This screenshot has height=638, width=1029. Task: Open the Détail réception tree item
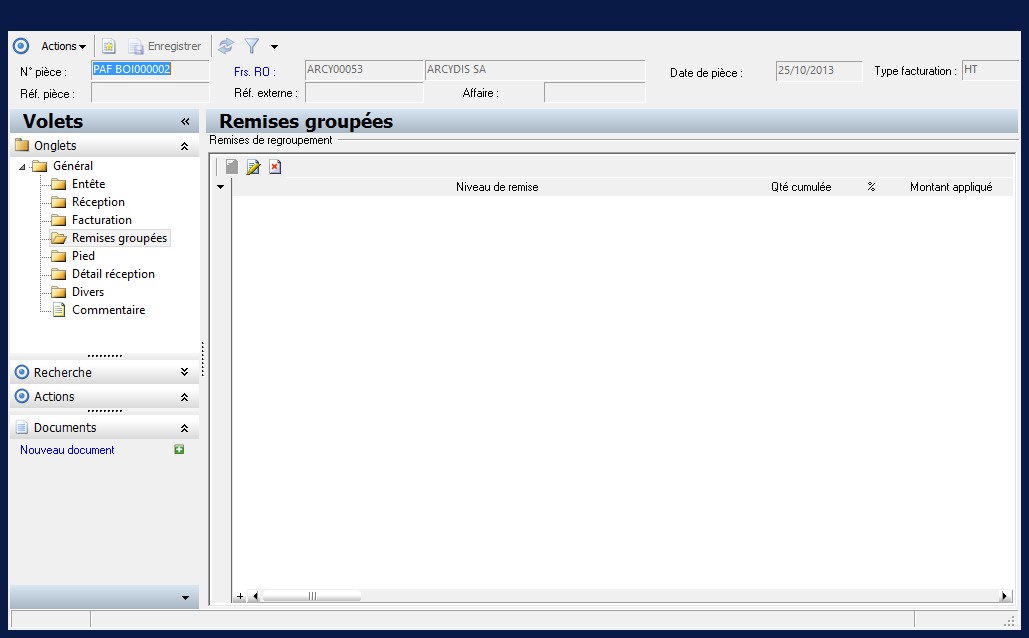pos(113,274)
